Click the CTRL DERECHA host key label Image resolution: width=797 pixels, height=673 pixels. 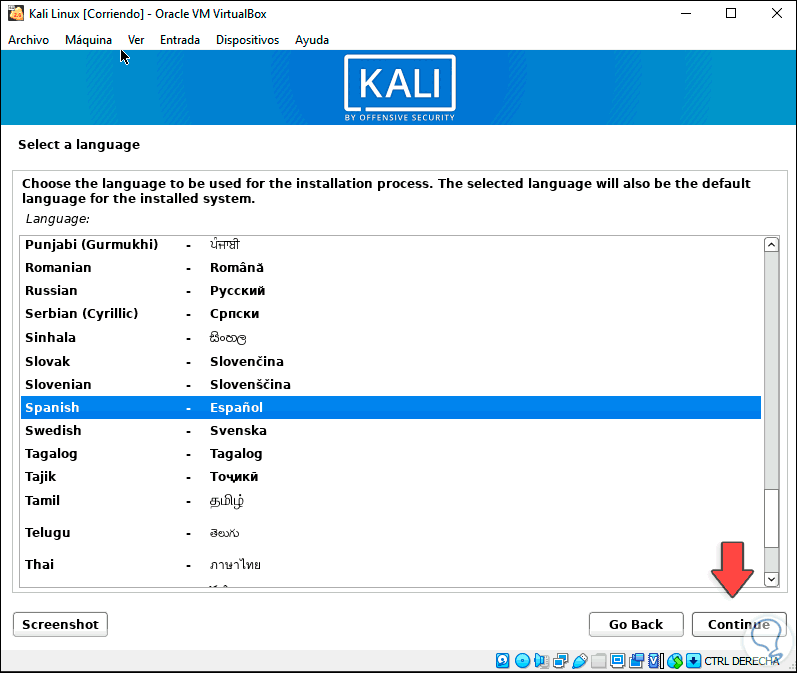pyautogui.click(x=742, y=661)
